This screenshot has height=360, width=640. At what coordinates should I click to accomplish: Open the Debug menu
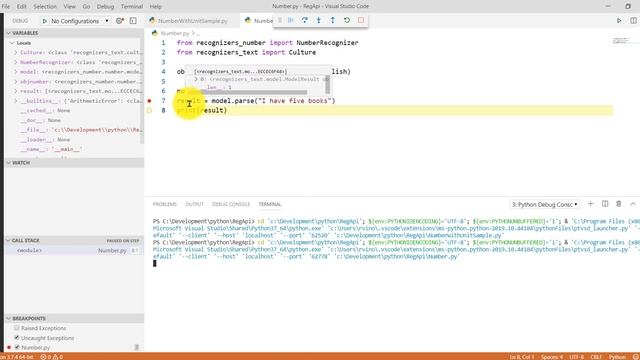click(x=105, y=7)
